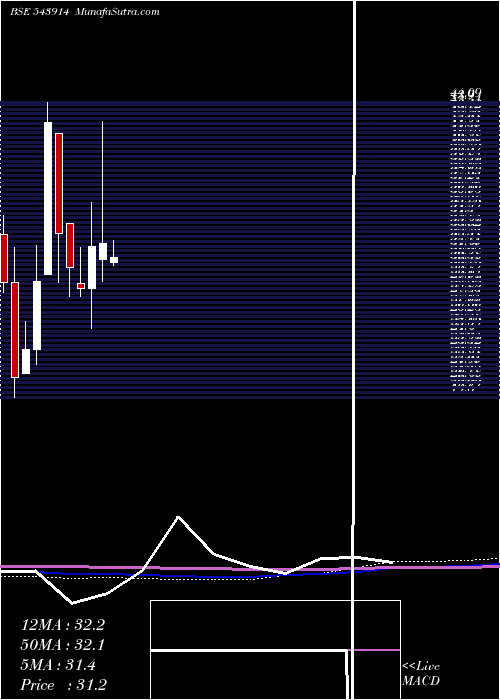Click the peak of the white MACD line
This screenshot has height=700, width=500.
[x=179, y=517]
